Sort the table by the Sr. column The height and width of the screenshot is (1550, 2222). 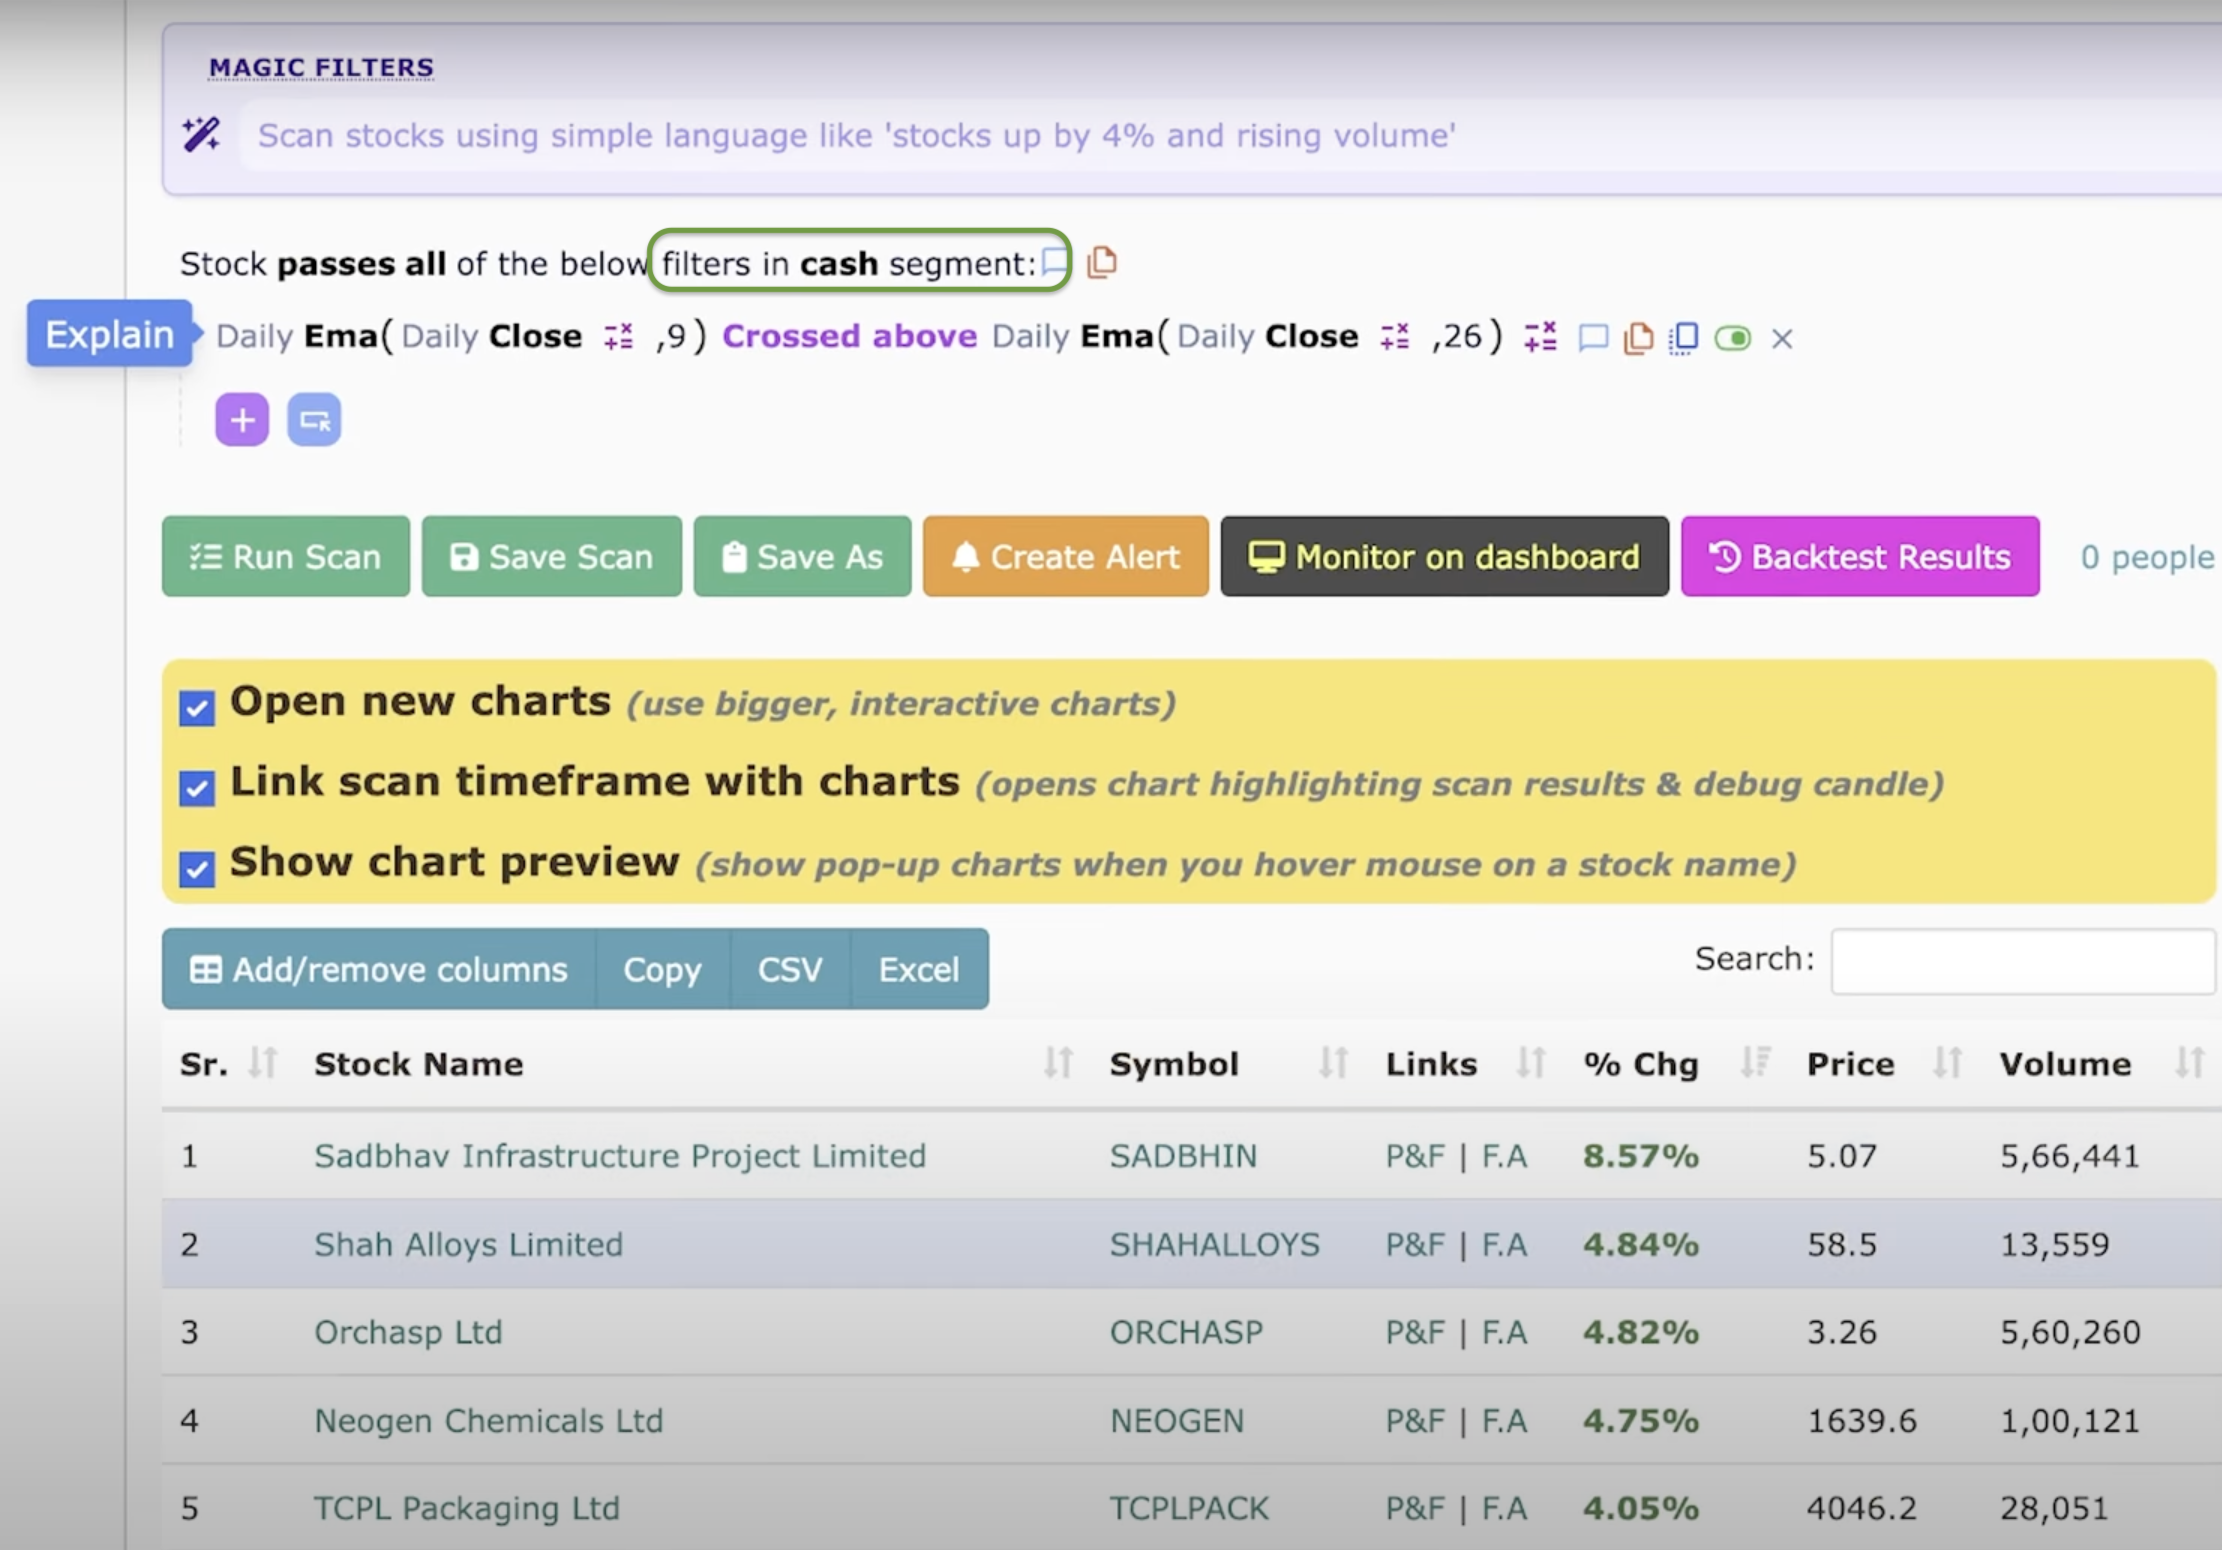pyautogui.click(x=263, y=1062)
